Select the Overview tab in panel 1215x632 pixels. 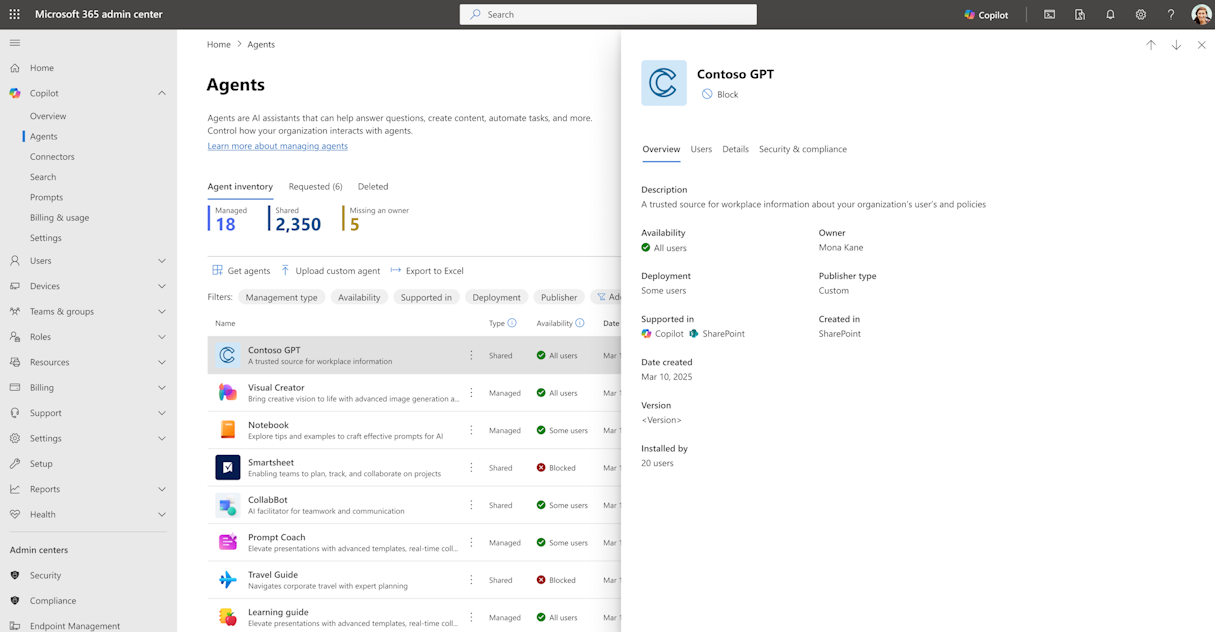pyautogui.click(x=661, y=149)
